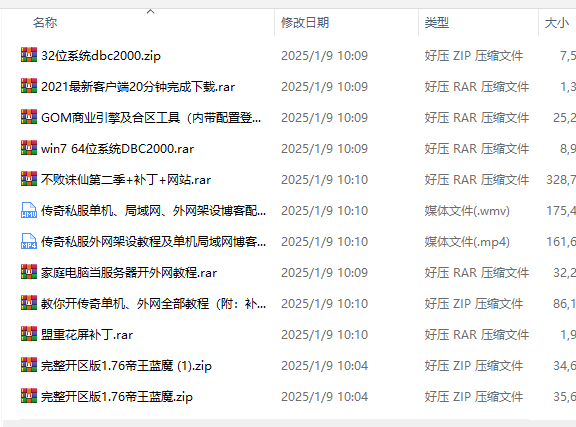Screen dimensions: 576x427
Task: Click the sort arrow above 名称 column
Action: point(150,12)
